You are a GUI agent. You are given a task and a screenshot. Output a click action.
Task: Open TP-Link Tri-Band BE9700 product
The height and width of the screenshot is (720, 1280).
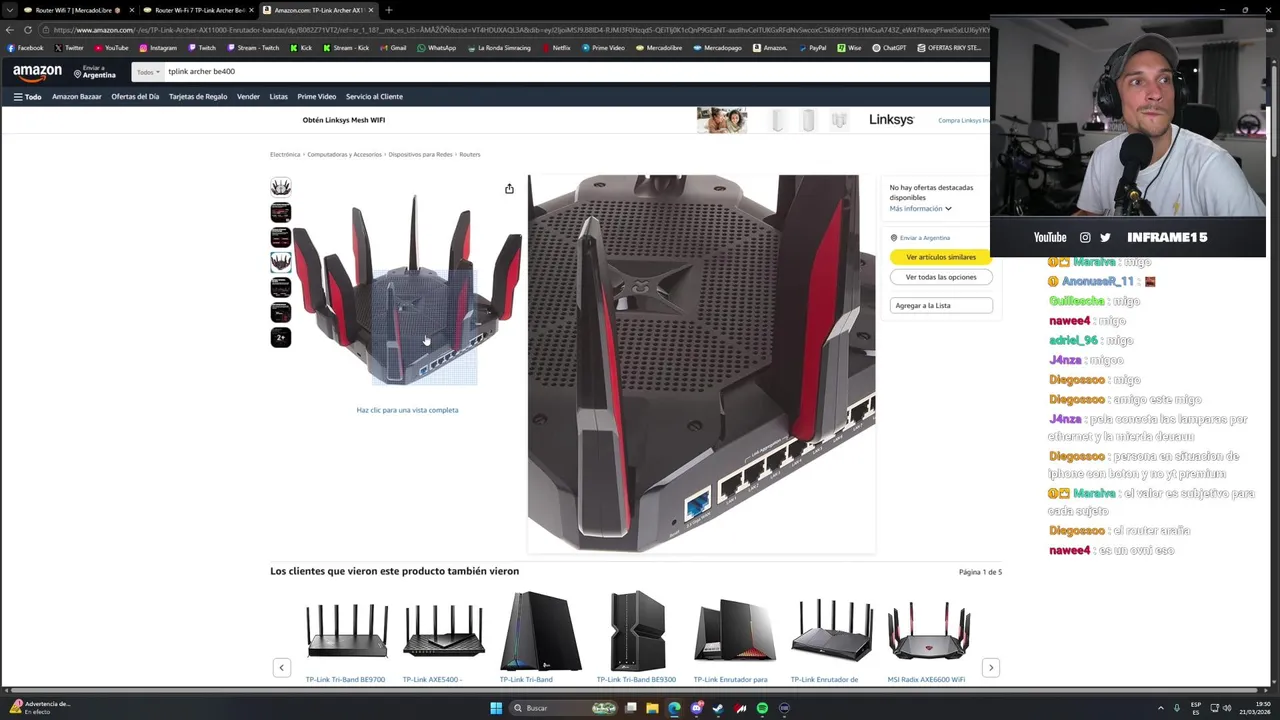click(x=345, y=680)
